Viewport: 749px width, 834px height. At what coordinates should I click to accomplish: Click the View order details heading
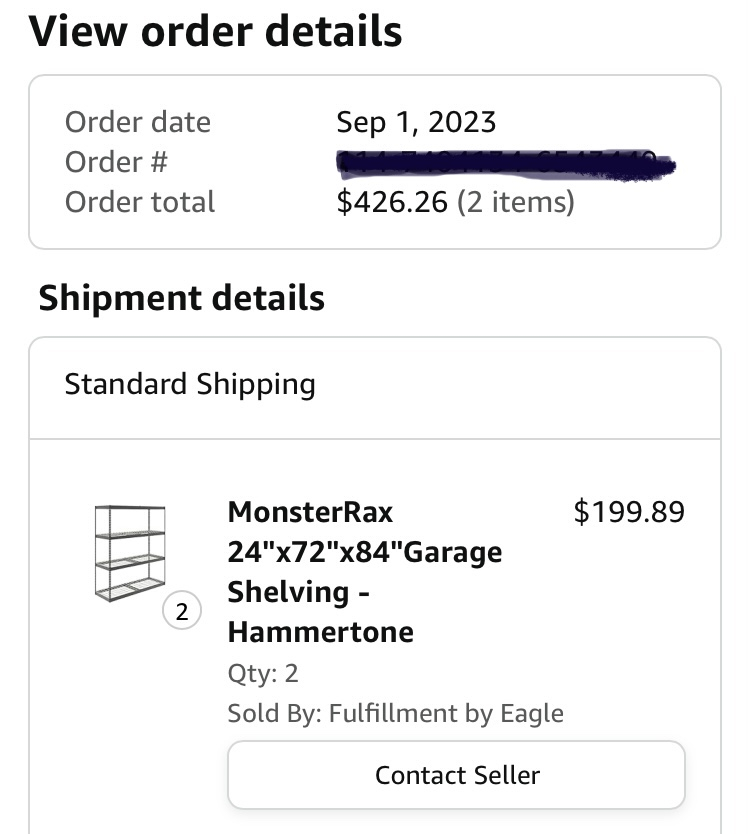click(215, 31)
